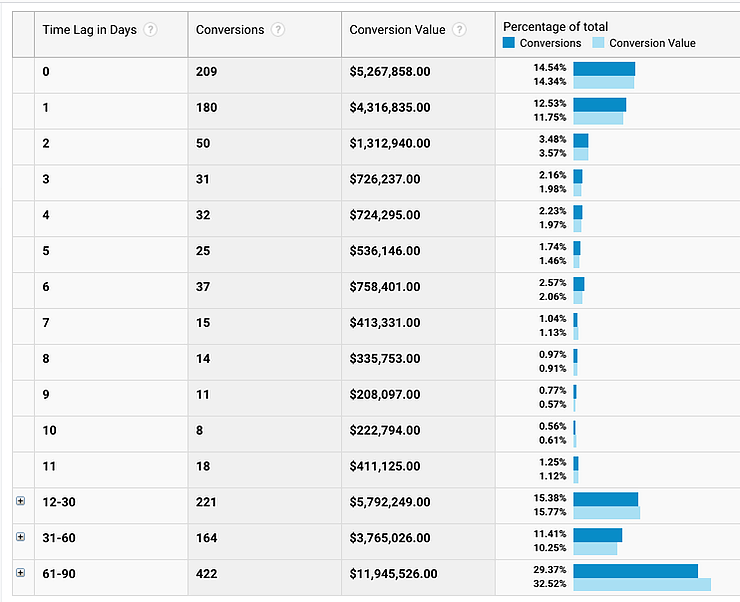
Task: Click the $5,792,249.00 value cell
Action: 390,501
